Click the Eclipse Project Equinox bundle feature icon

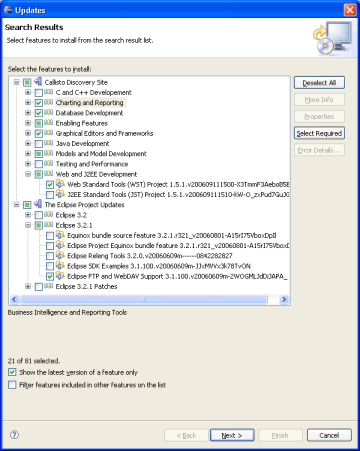60,245
